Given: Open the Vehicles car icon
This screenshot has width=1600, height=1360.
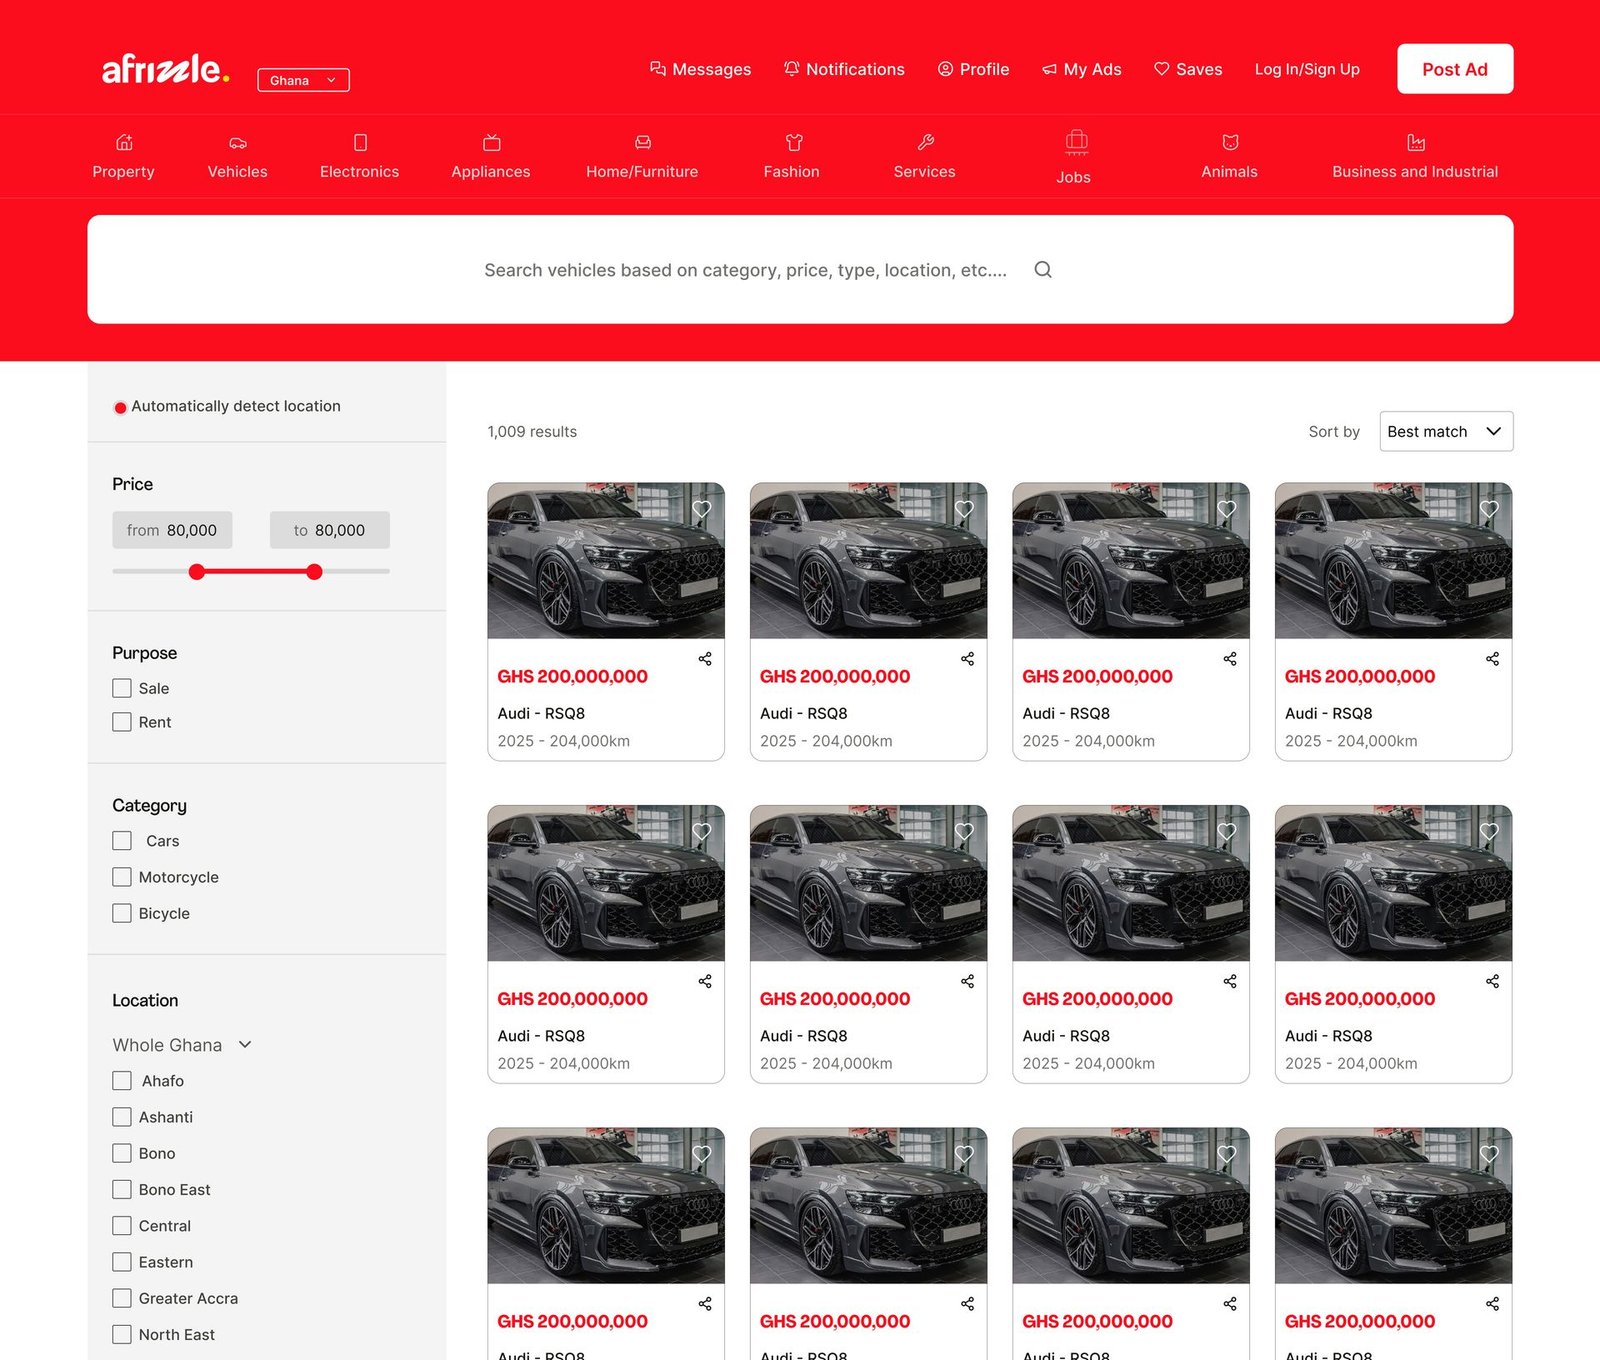Looking at the screenshot, I should click(x=238, y=142).
